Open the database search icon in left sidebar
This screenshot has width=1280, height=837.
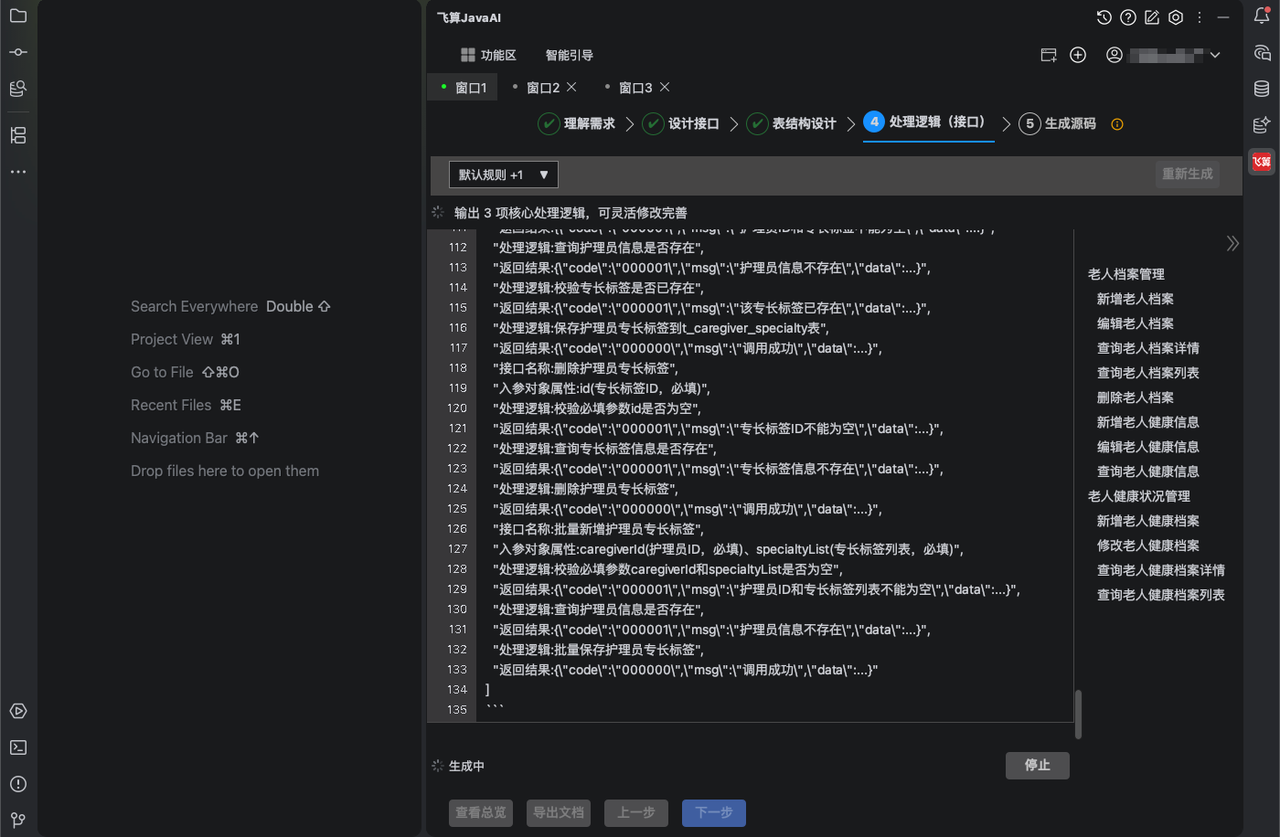18,89
